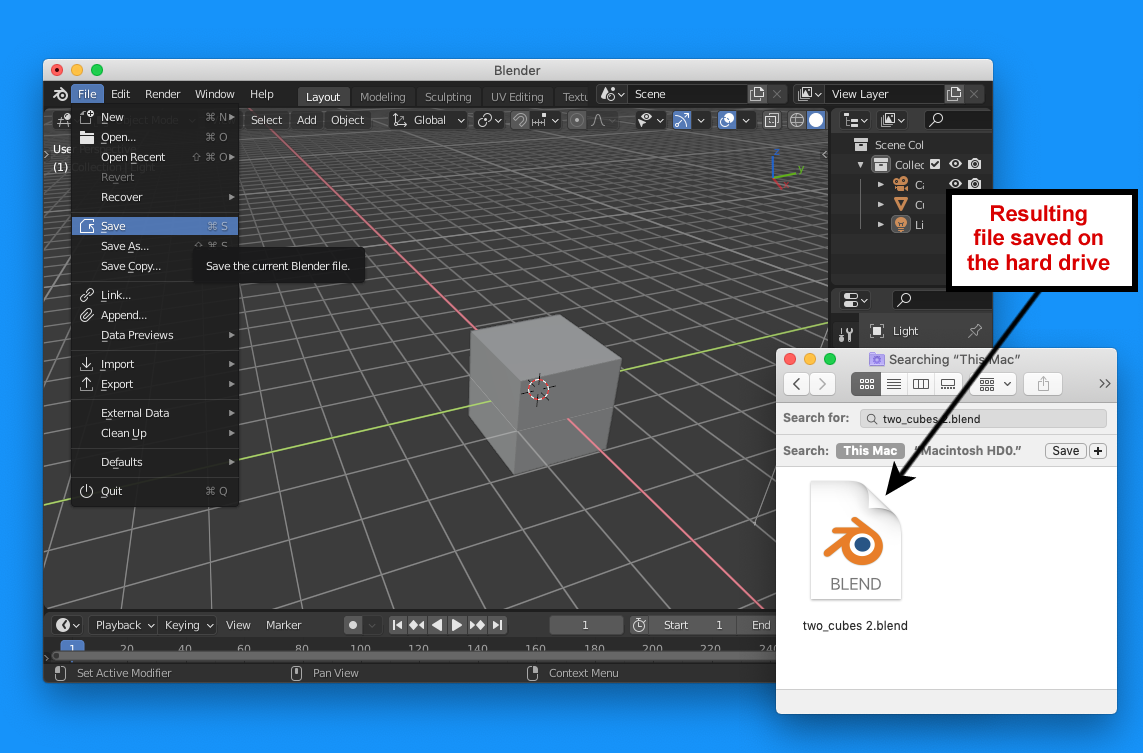Click Save As in the File menu

coord(155,246)
